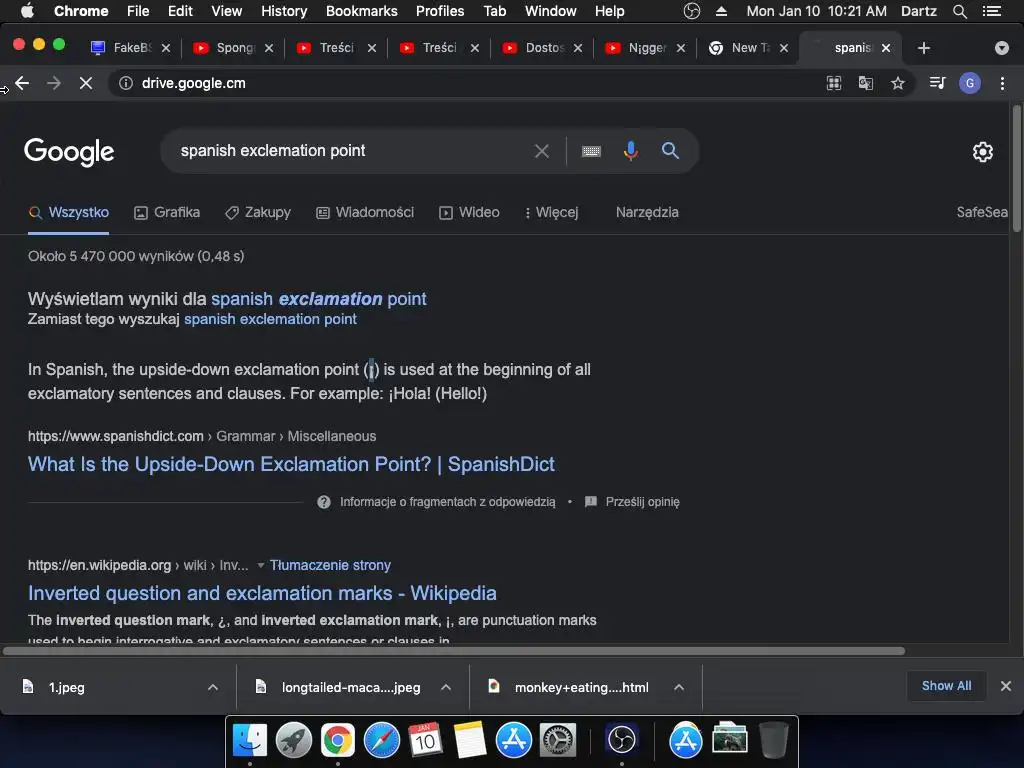1024x768 pixels.
Task: Open the media control playlist icon
Action: coord(937,83)
